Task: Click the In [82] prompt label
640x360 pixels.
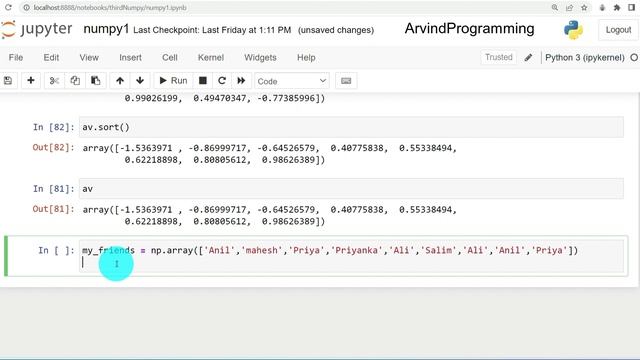Action: tap(53, 127)
